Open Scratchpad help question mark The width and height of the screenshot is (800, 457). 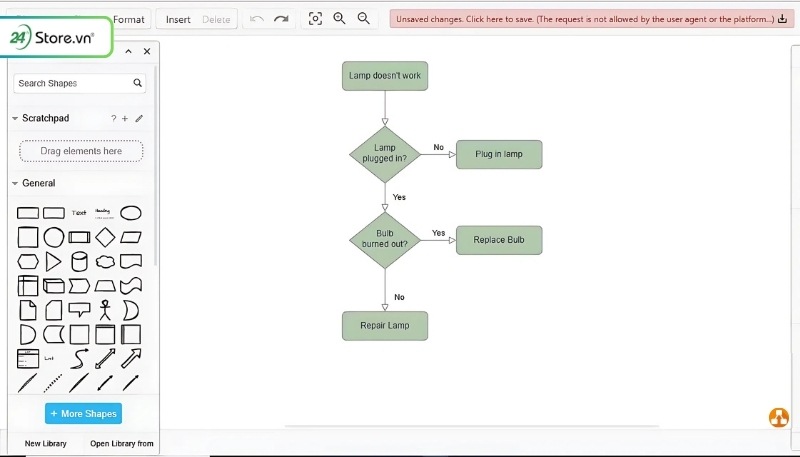click(x=114, y=118)
